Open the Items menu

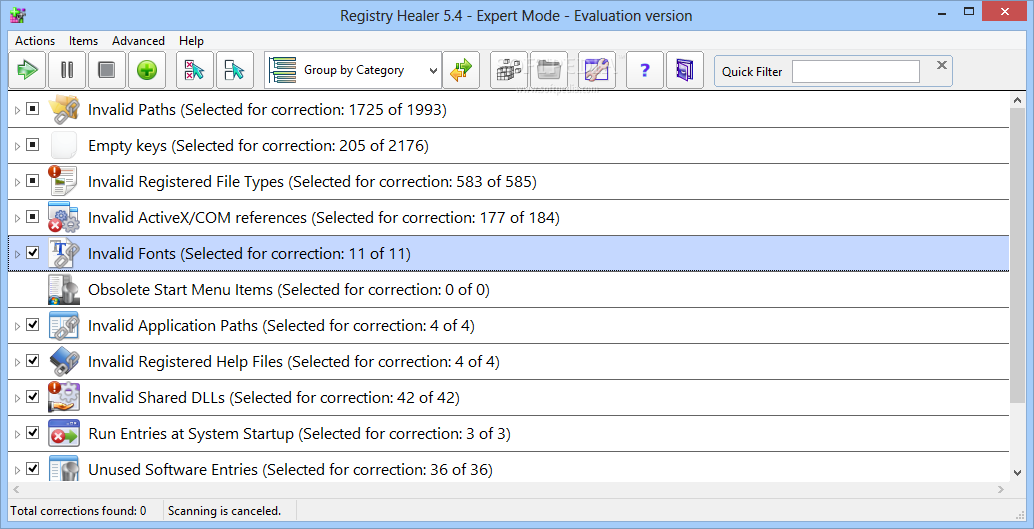point(83,41)
